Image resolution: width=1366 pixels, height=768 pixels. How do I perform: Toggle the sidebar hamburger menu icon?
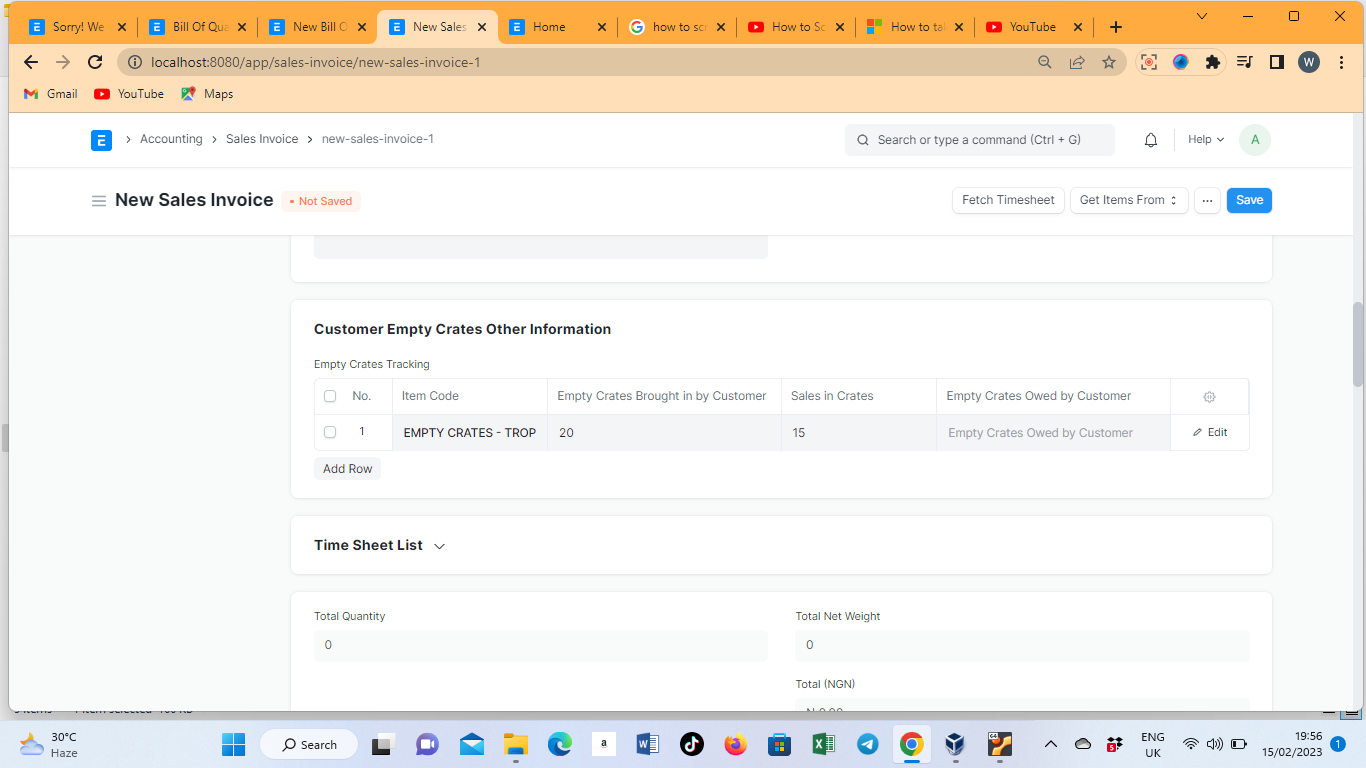point(99,201)
